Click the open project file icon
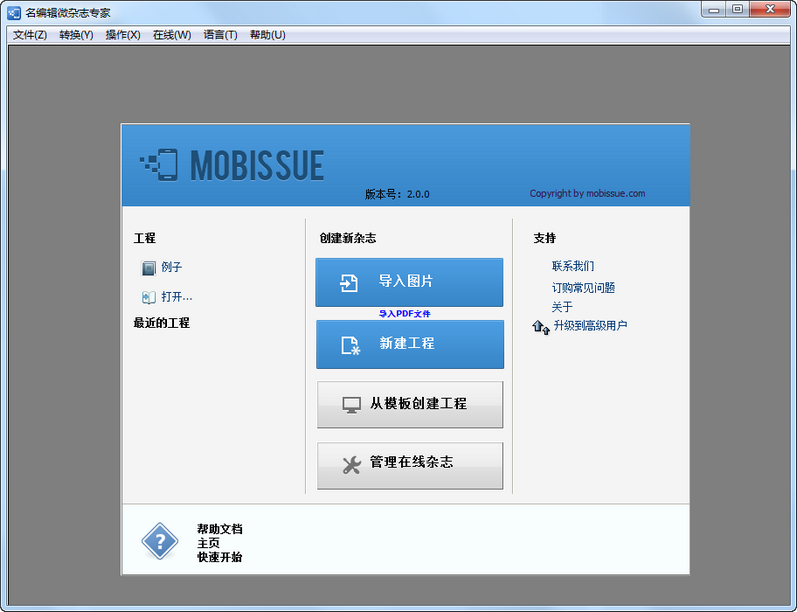This screenshot has width=797, height=612. (x=149, y=297)
